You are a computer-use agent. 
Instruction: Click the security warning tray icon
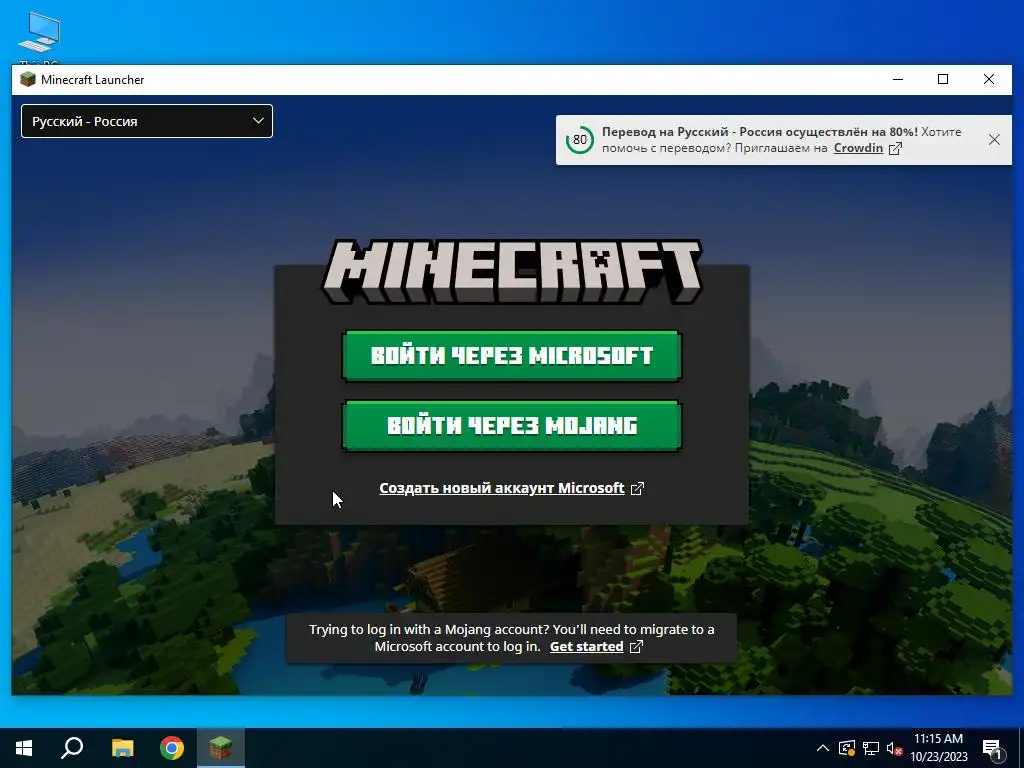pos(846,748)
